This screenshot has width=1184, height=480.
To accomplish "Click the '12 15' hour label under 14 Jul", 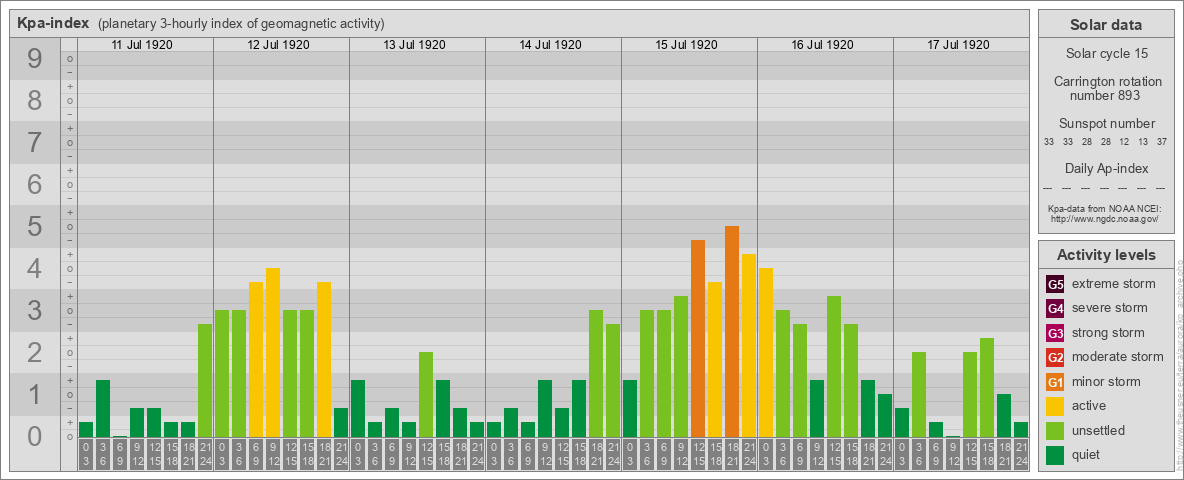I will (562, 455).
